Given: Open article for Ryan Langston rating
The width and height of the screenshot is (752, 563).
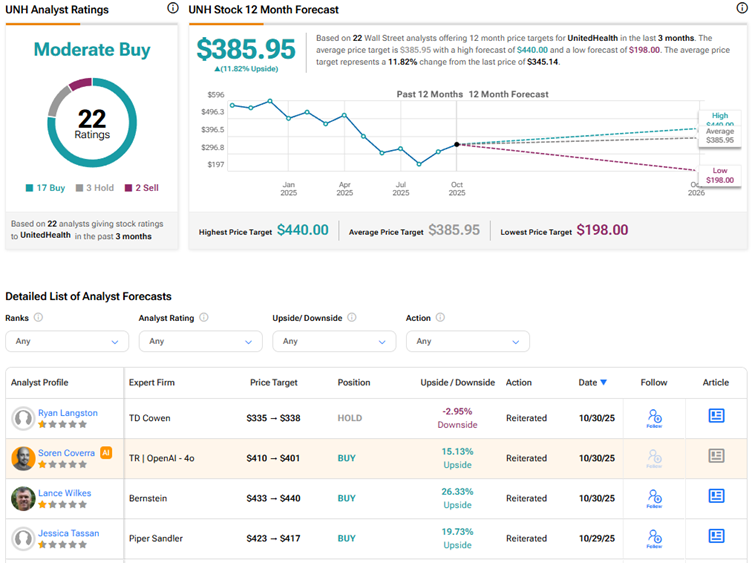Looking at the screenshot, I should [x=716, y=416].
